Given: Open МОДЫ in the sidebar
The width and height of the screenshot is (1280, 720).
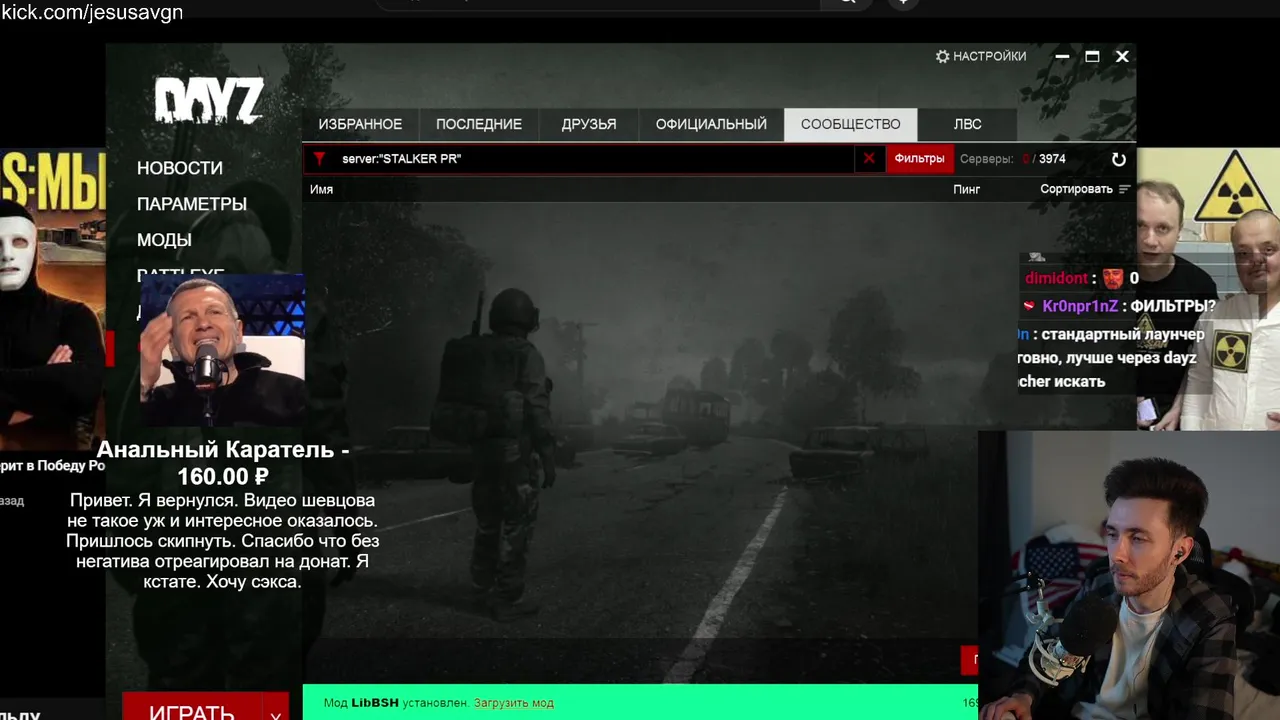Looking at the screenshot, I should (x=164, y=240).
